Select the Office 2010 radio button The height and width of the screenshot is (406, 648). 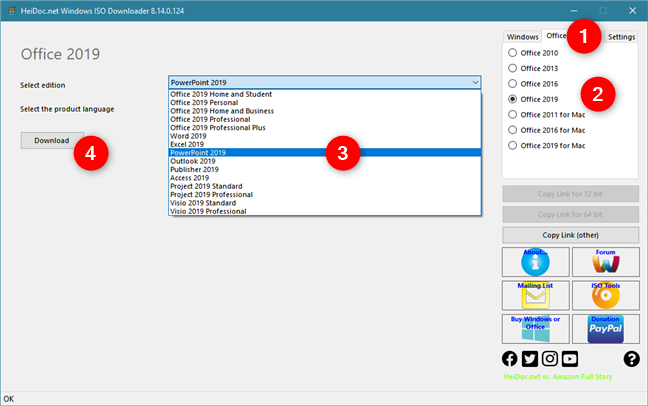512,53
